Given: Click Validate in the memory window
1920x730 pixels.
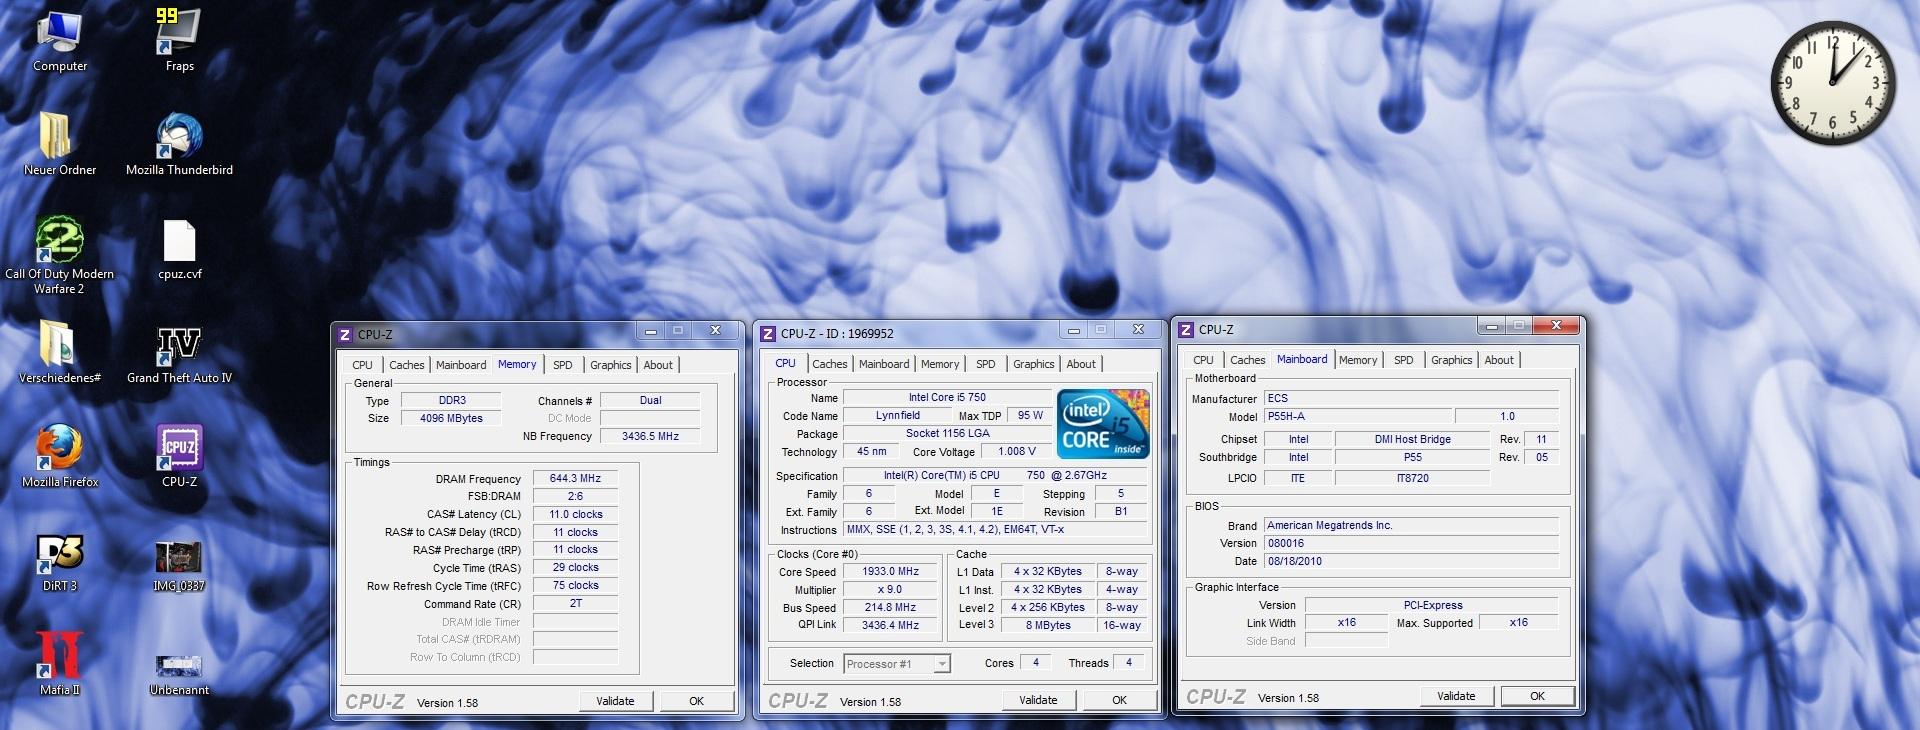Looking at the screenshot, I should coord(615,701).
